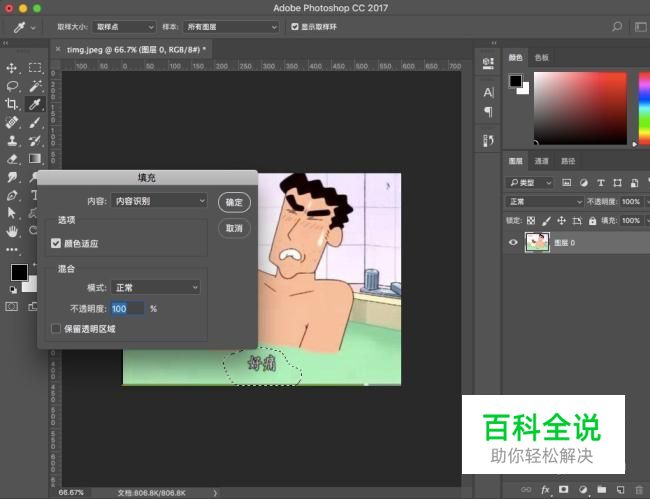Image resolution: width=650 pixels, height=499 pixels.
Task: Toggle adjustment layer filter
Action: pos(584,183)
